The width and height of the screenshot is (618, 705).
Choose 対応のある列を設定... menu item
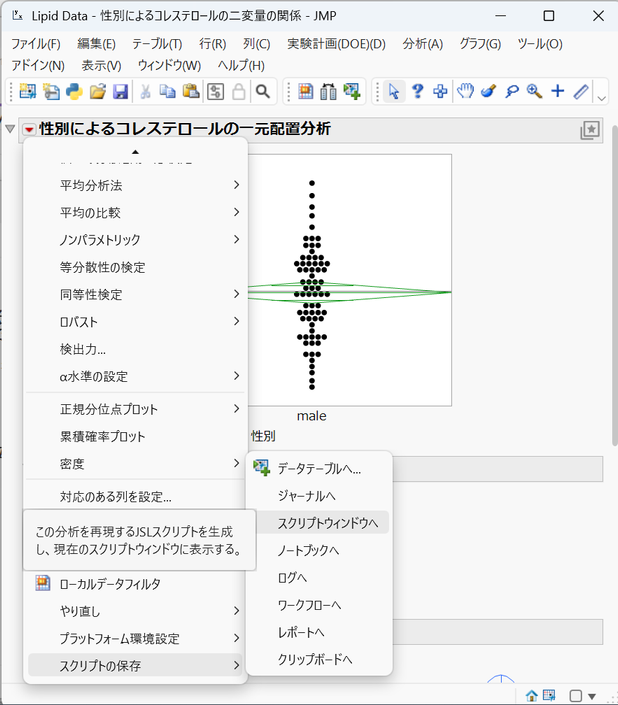(x=134, y=496)
